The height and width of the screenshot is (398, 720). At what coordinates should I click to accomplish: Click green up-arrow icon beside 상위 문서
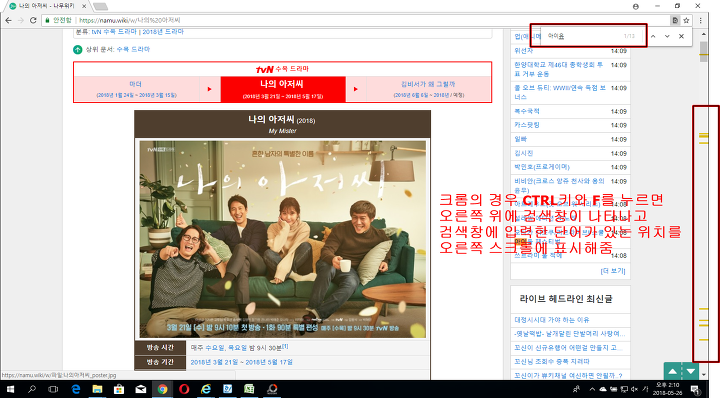[78, 50]
